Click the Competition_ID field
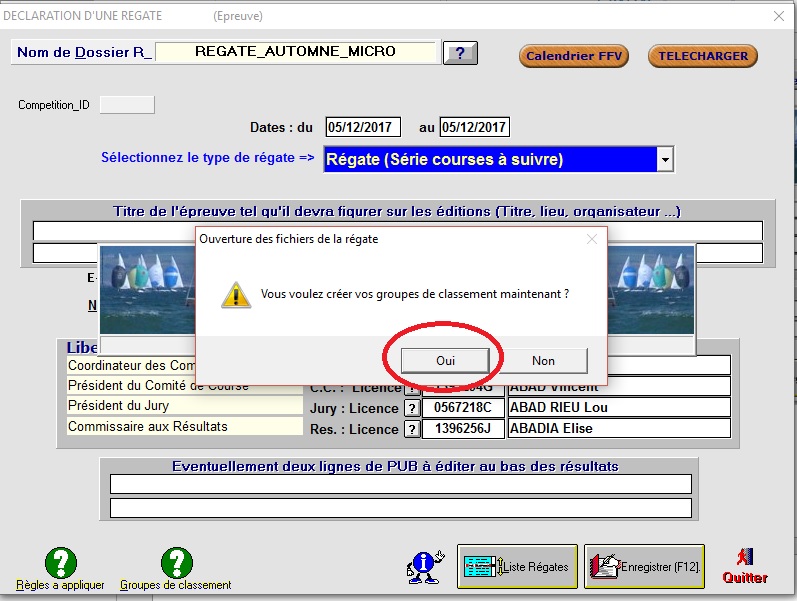 pyautogui.click(x=127, y=105)
